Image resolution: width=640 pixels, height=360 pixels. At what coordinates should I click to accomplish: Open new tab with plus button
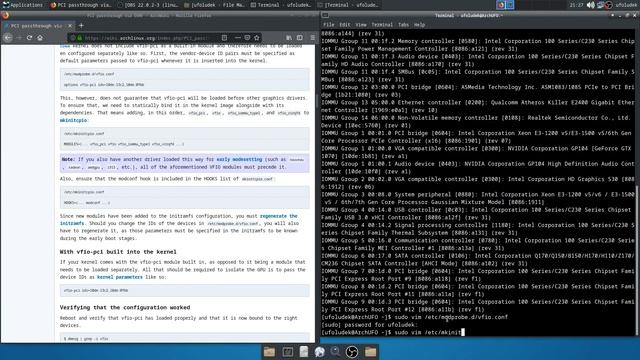(81, 26)
